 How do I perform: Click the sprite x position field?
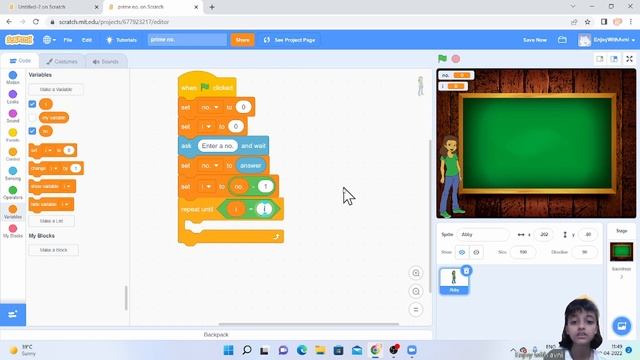coord(544,235)
